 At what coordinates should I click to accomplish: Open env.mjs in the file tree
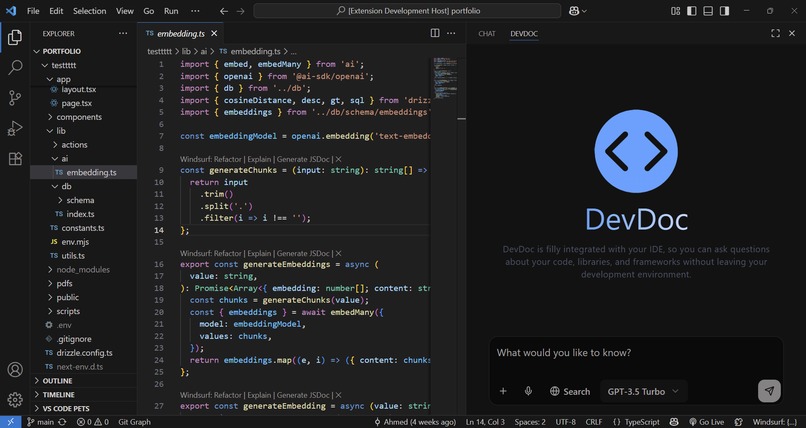point(75,242)
